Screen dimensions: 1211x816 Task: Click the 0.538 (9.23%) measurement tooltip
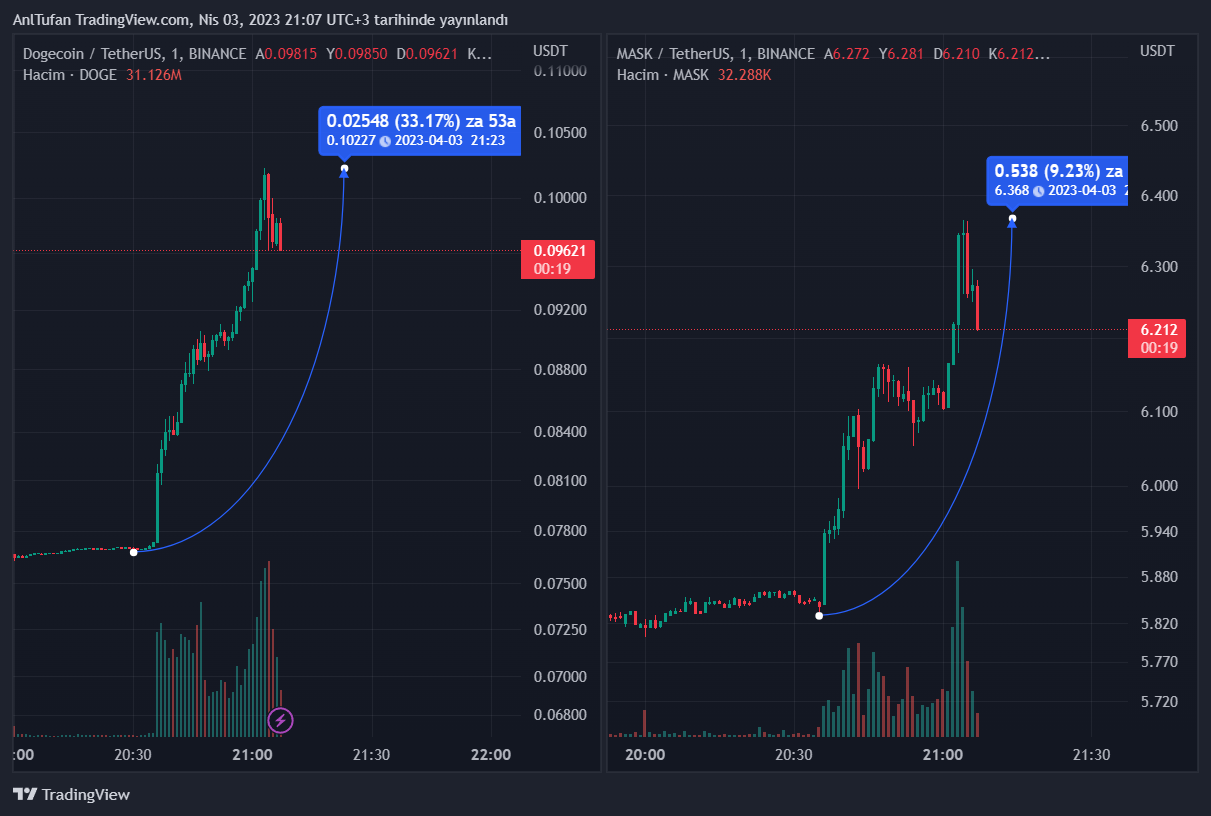pyautogui.click(x=1057, y=170)
